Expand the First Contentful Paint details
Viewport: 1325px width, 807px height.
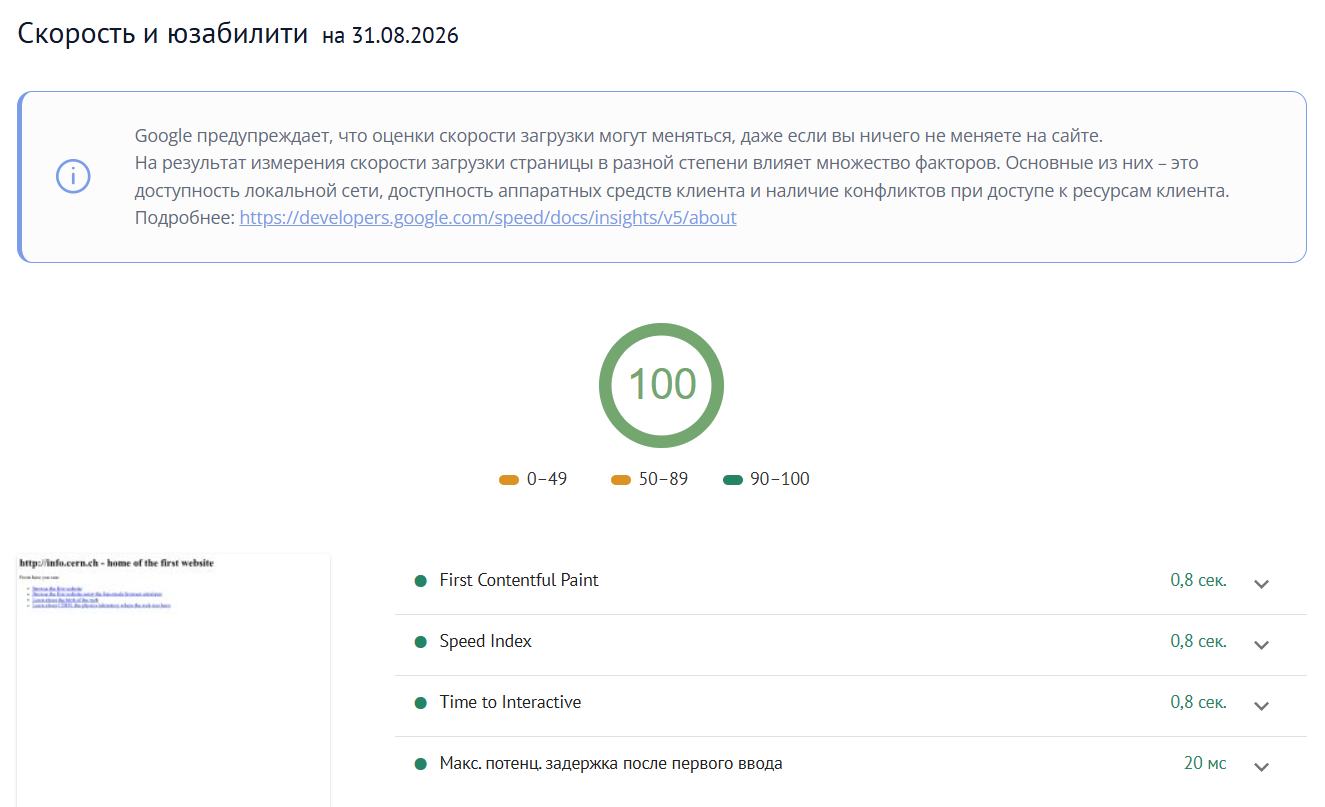[1261, 583]
